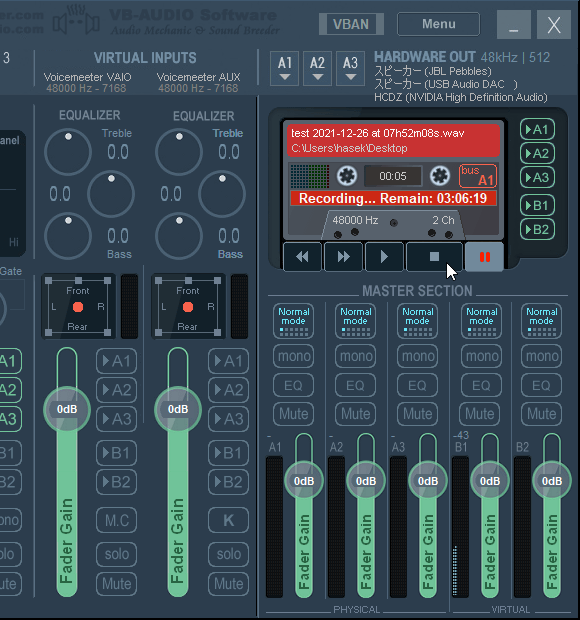580x620 pixels.
Task: Click the right cassette reel
Action: point(440,176)
